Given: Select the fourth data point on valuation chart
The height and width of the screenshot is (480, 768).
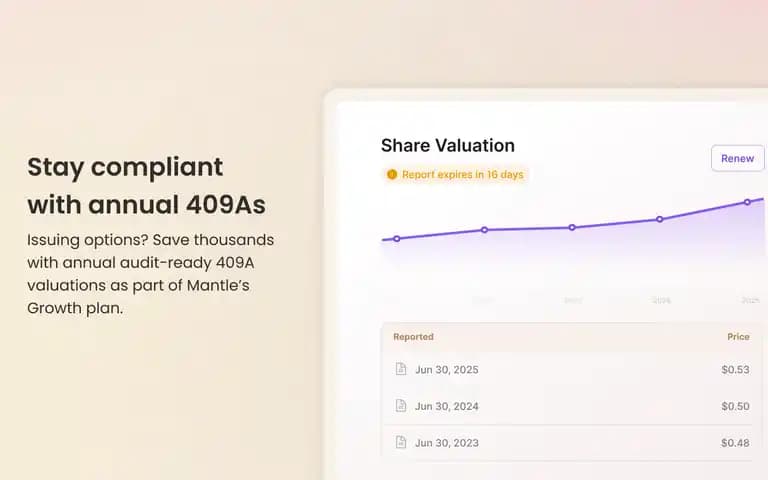Looking at the screenshot, I should pyautogui.click(x=660, y=219).
